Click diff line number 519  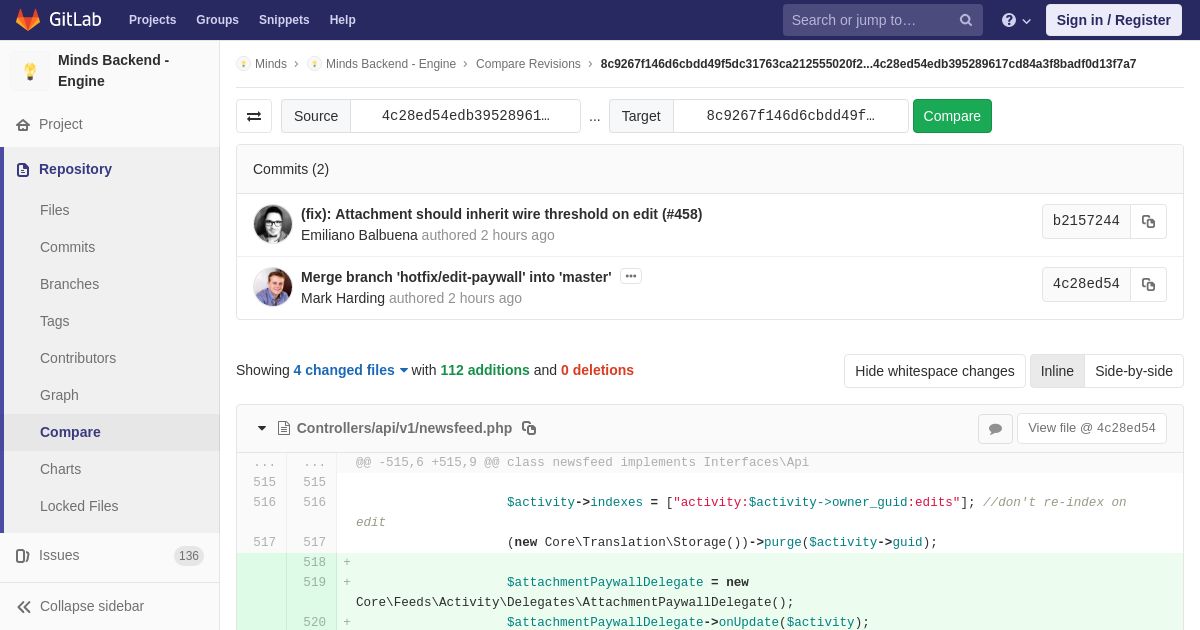pos(314,583)
